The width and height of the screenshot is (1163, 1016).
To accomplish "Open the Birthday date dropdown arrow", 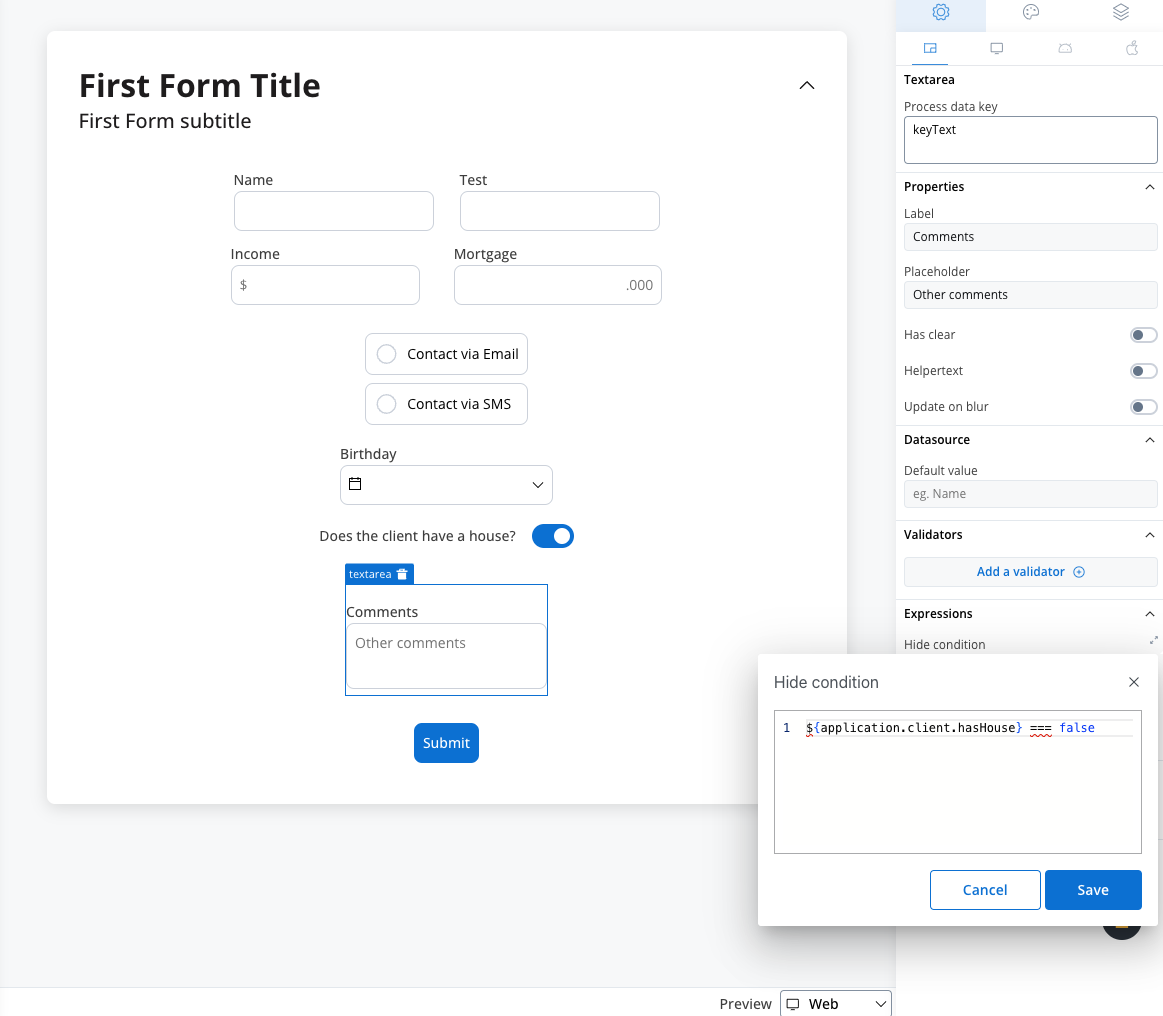I will (538, 485).
